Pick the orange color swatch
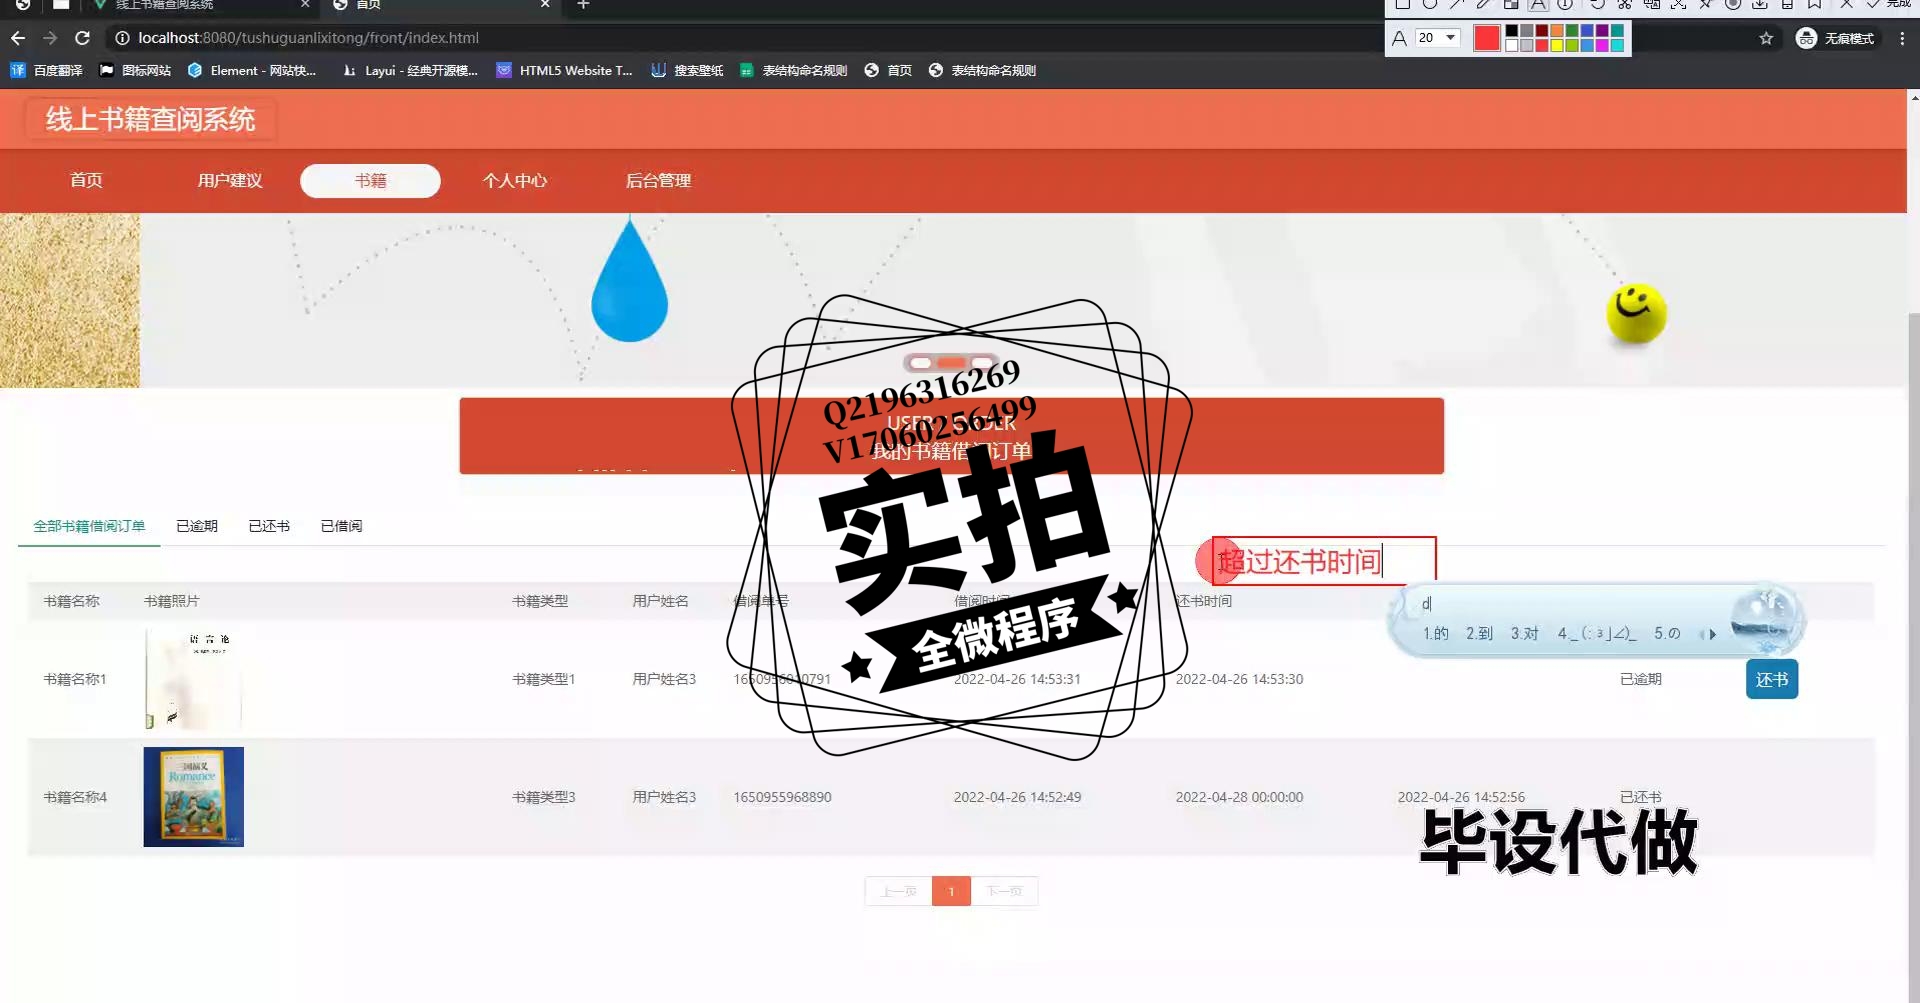Screen dimensions: 1920x1003 pos(1557,30)
